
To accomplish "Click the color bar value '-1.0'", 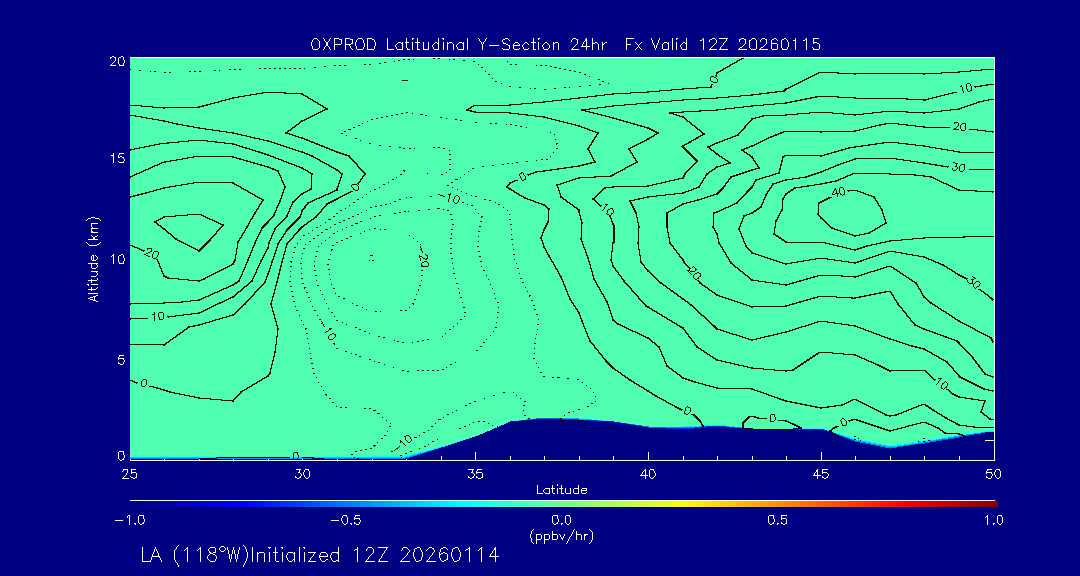I will tap(129, 520).
